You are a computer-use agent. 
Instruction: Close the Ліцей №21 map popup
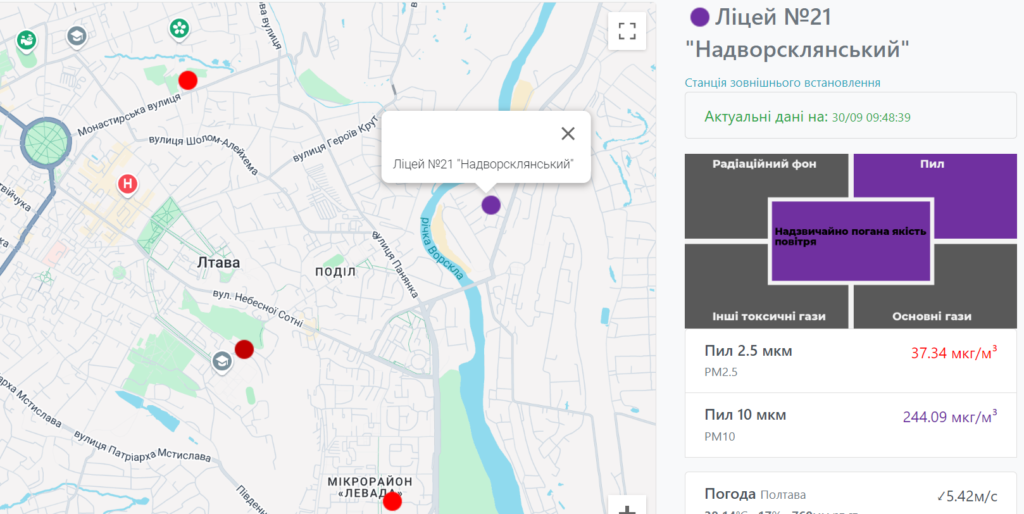pos(568,134)
